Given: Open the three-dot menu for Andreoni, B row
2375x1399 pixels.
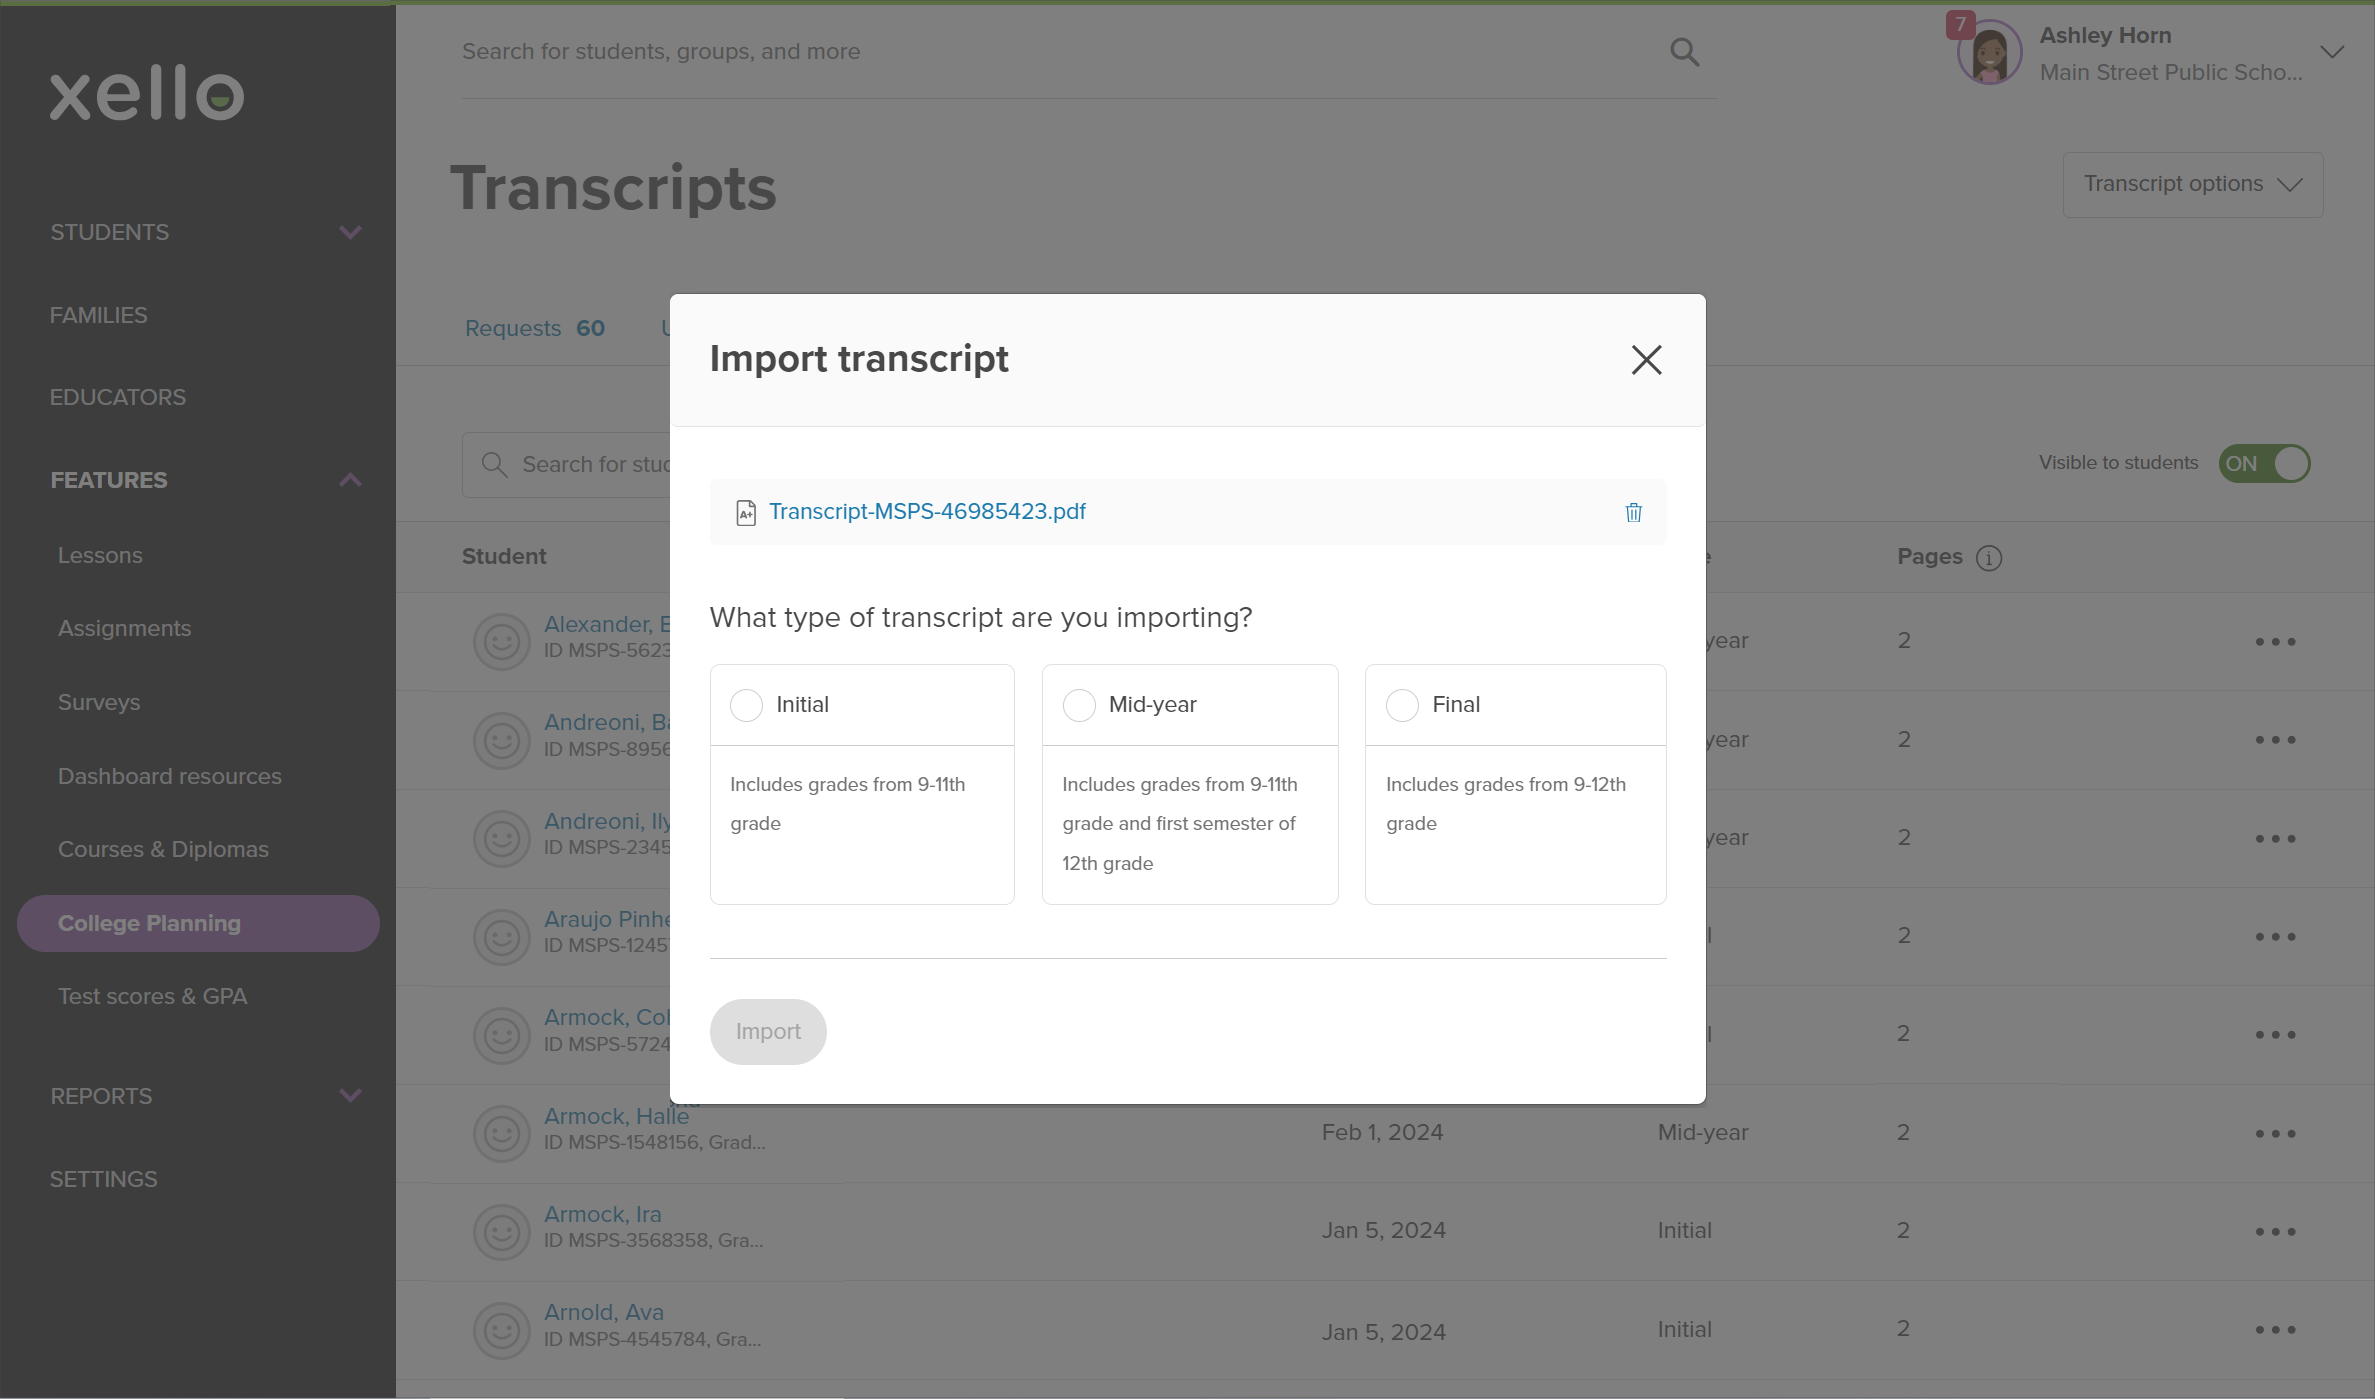Looking at the screenshot, I should tap(2275, 739).
